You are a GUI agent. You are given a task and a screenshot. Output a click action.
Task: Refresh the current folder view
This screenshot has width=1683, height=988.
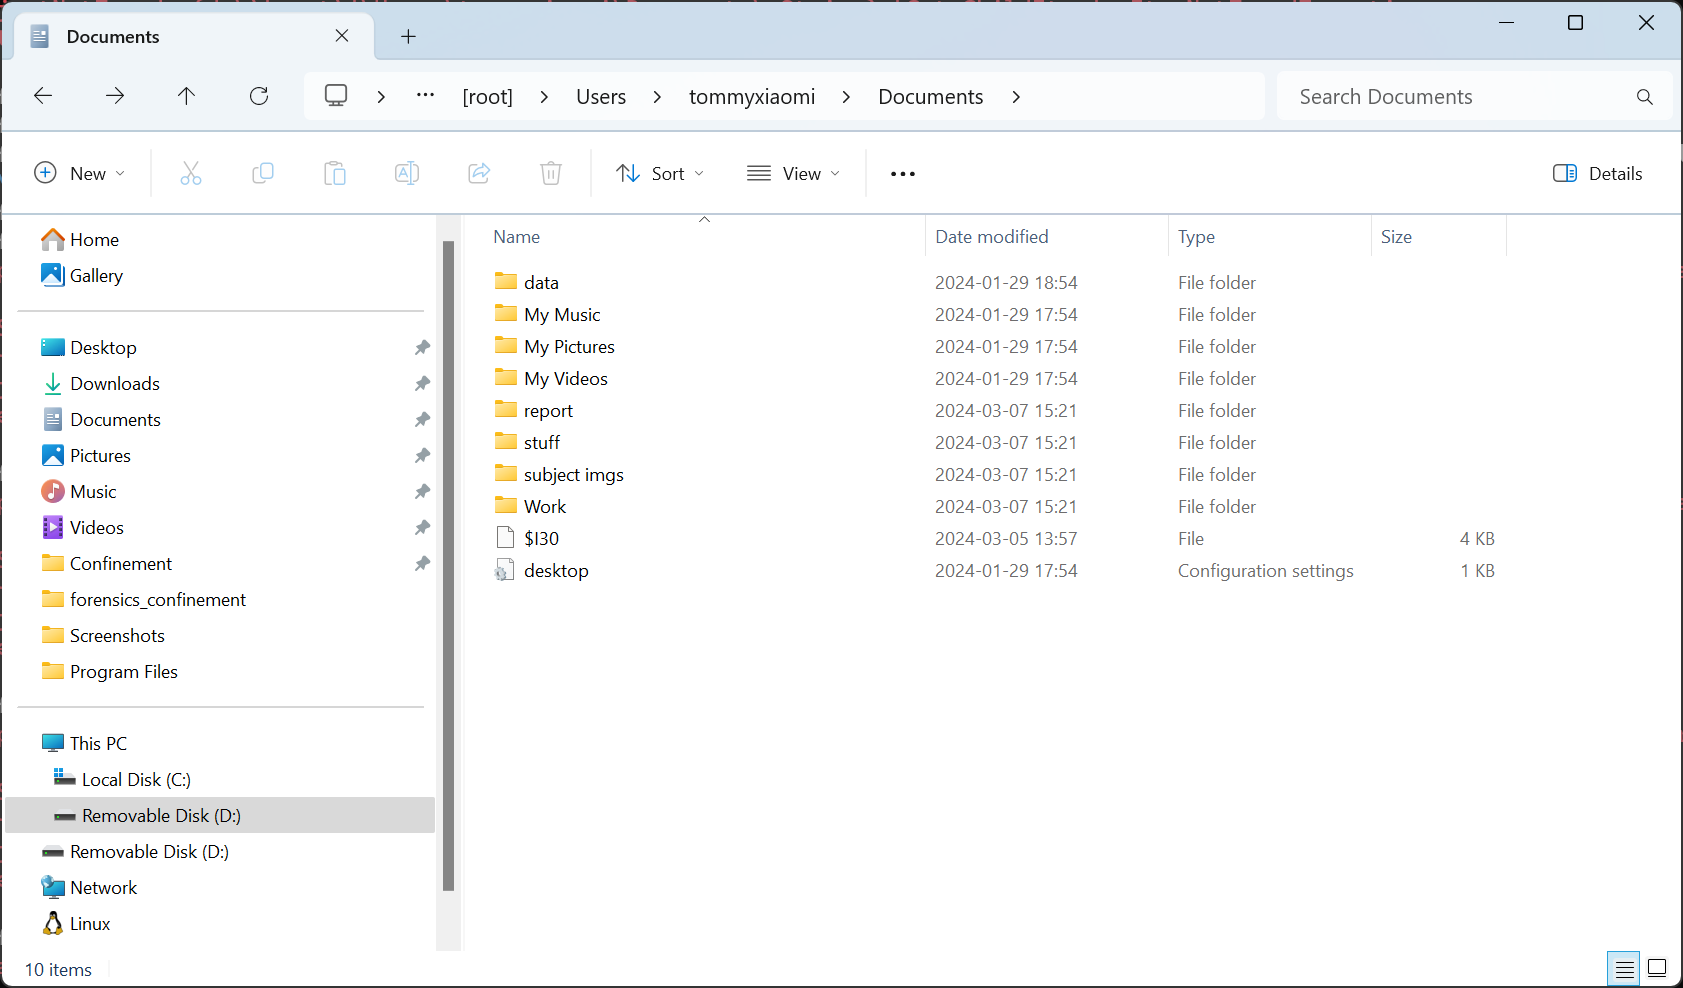pyautogui.click(x=259, y=96)
